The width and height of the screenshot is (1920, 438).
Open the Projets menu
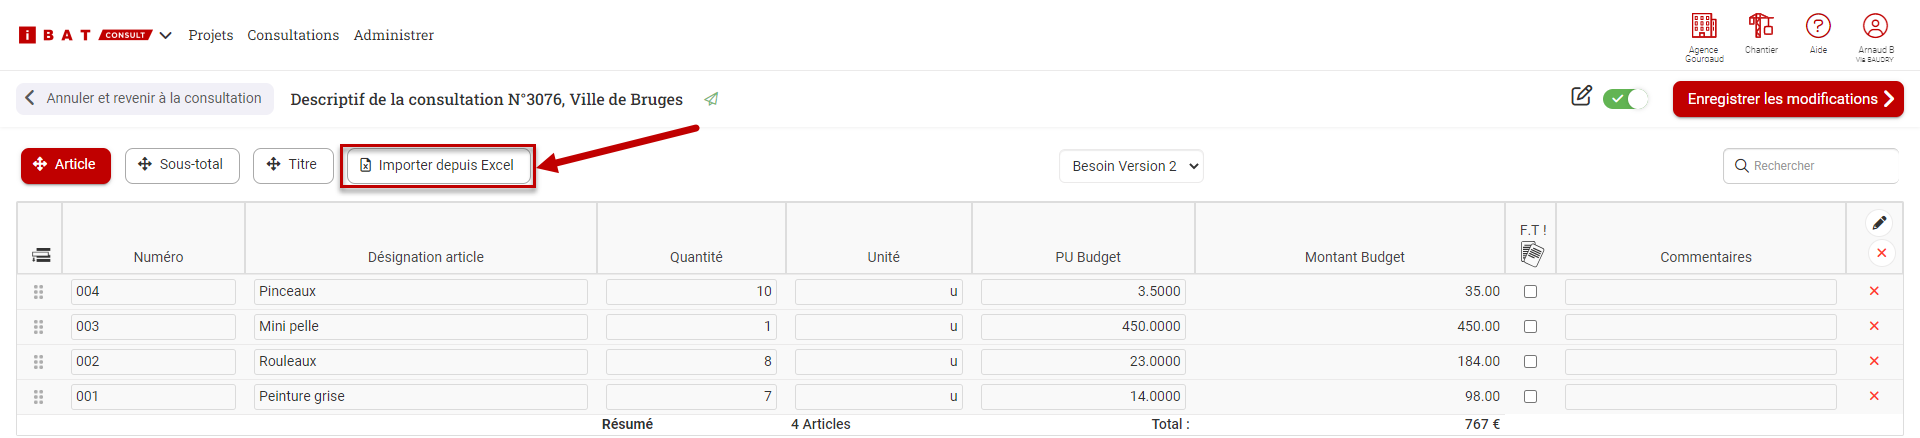point(210,35)
